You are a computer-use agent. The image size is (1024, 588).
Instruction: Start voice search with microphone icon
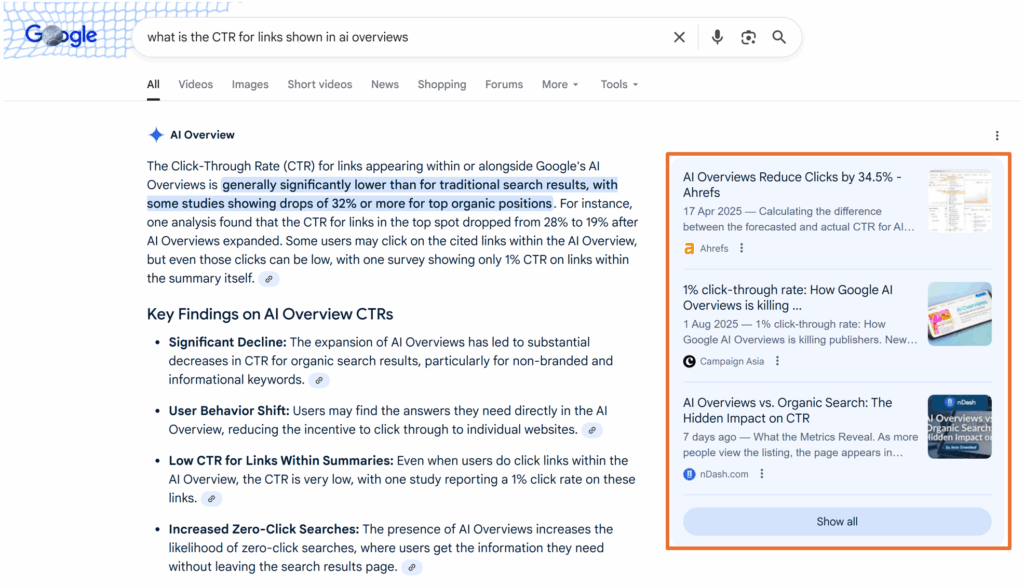coord(717,37)
